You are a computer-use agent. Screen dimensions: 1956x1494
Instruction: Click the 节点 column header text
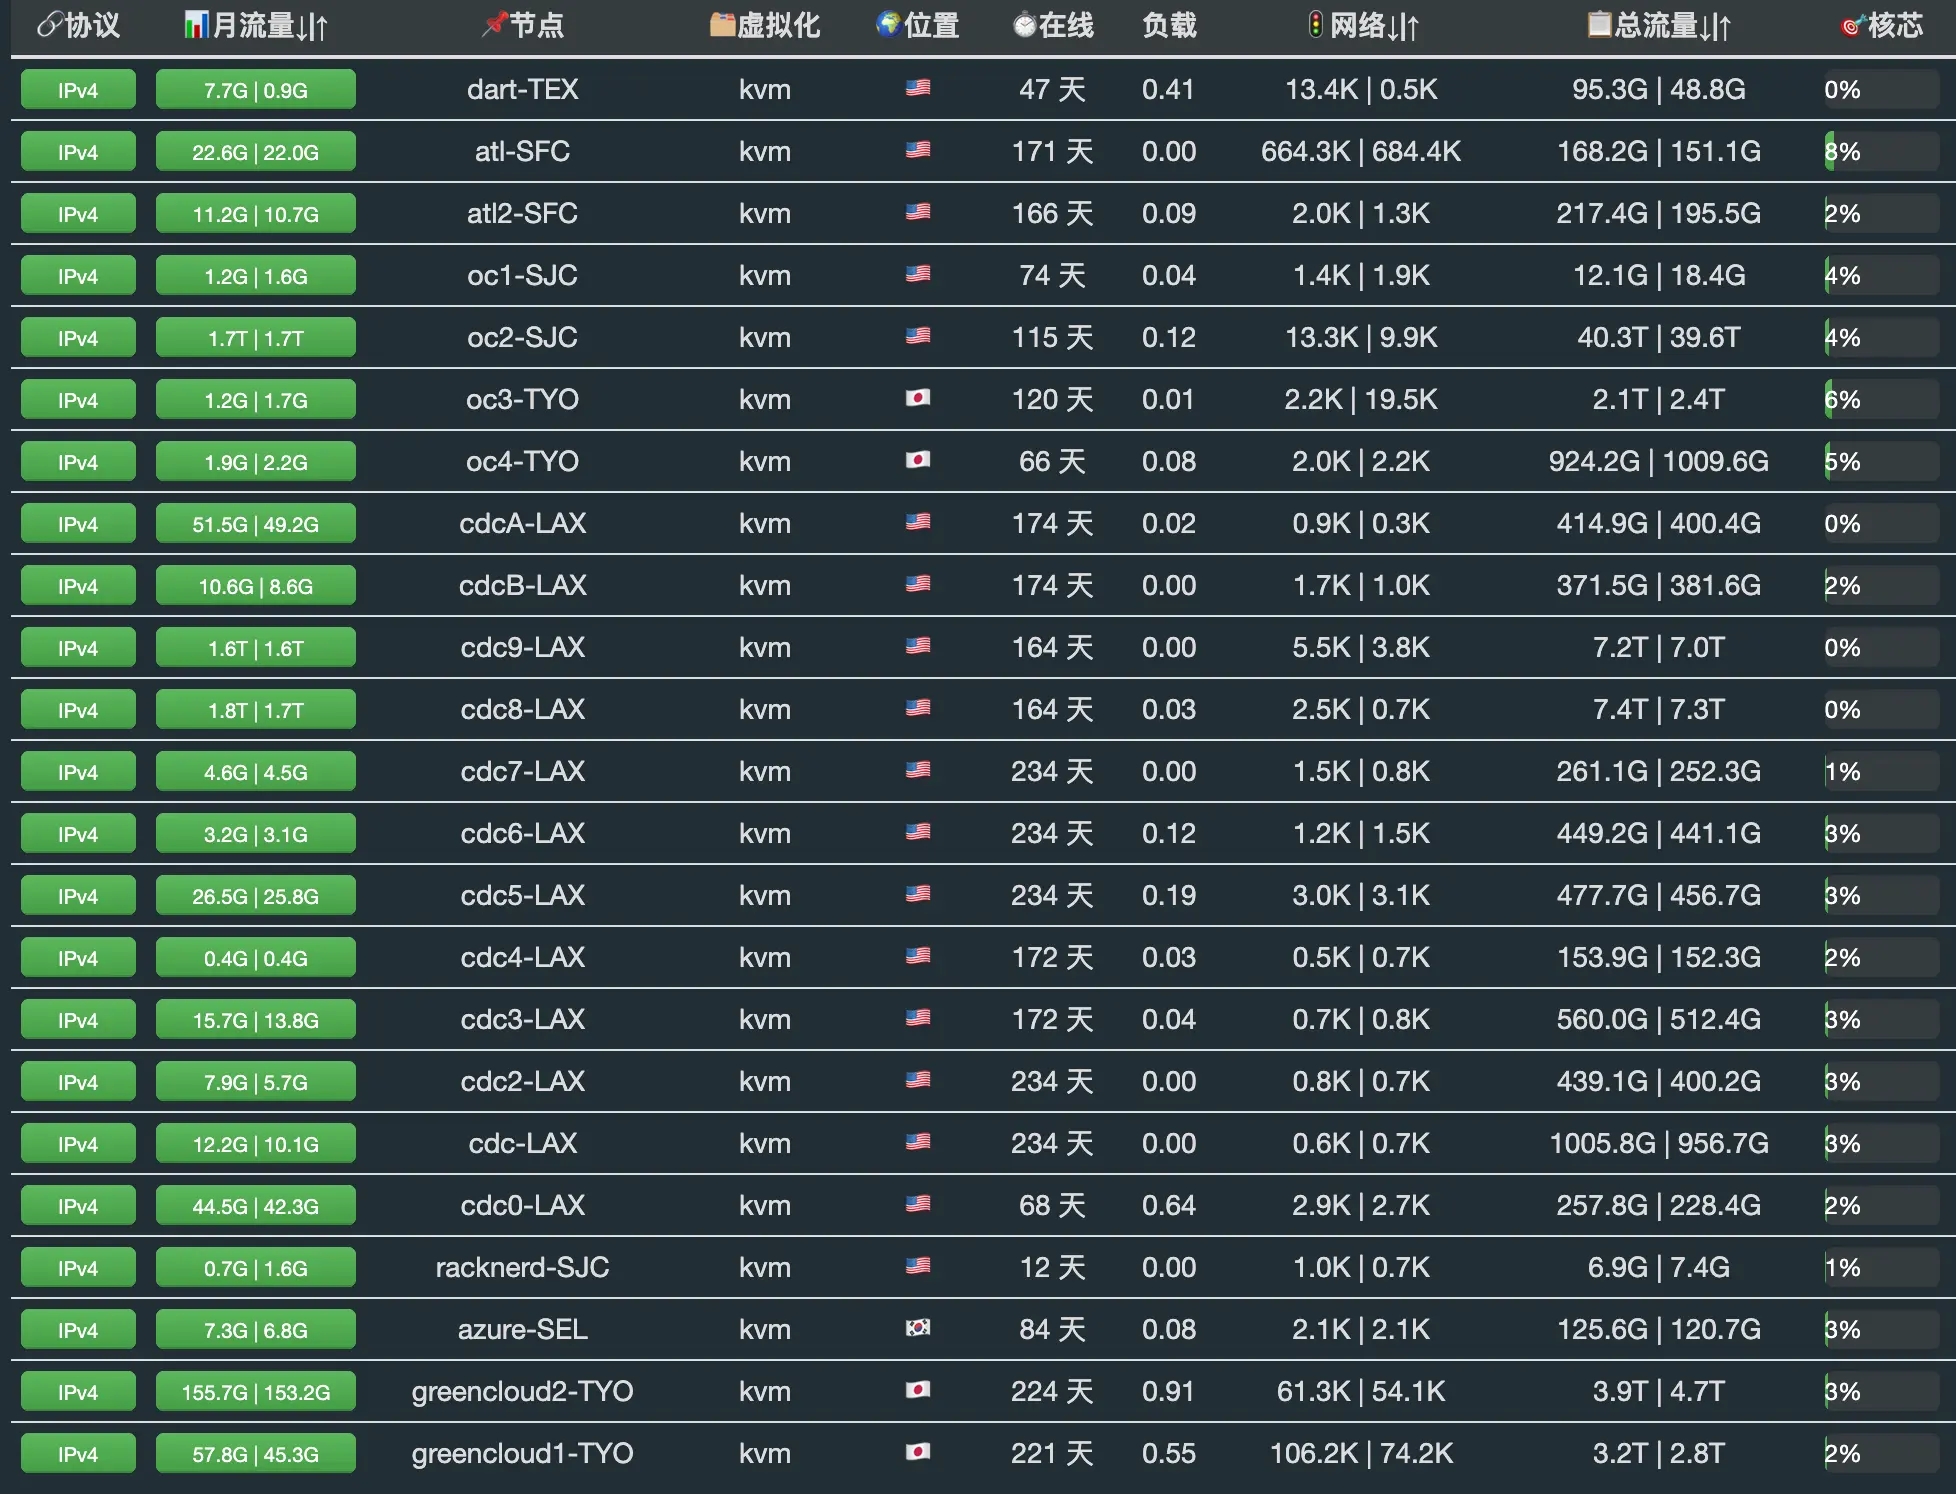pyautogui.click(x=537, y=25)
